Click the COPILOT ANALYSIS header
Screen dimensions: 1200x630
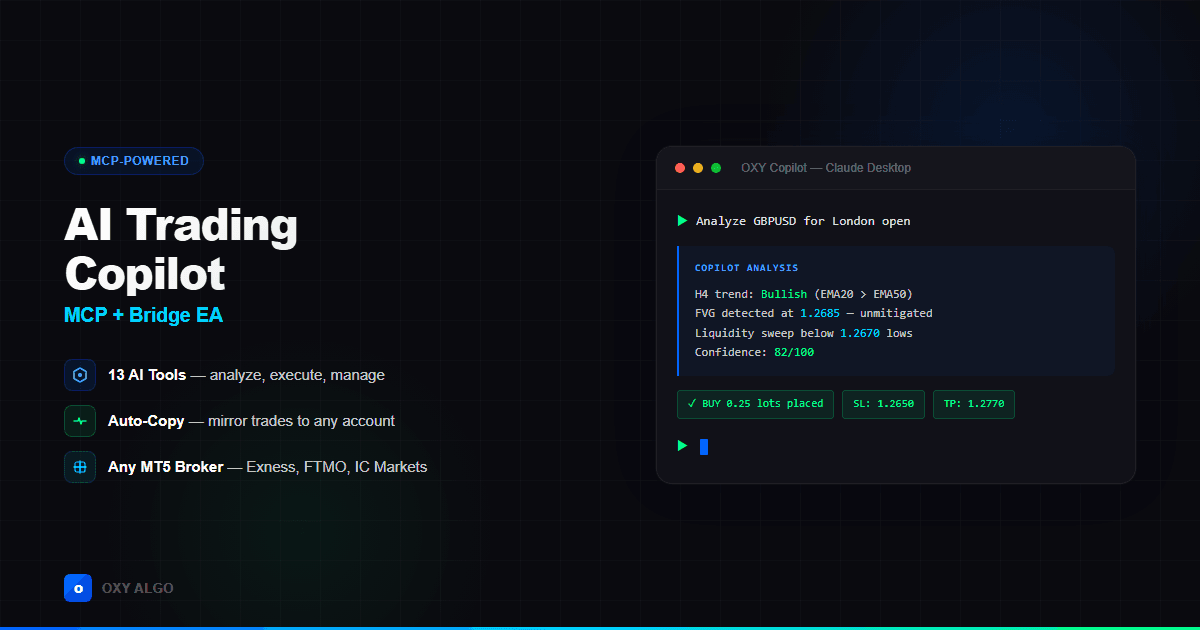pyautogui.click(x=746, y=267)
